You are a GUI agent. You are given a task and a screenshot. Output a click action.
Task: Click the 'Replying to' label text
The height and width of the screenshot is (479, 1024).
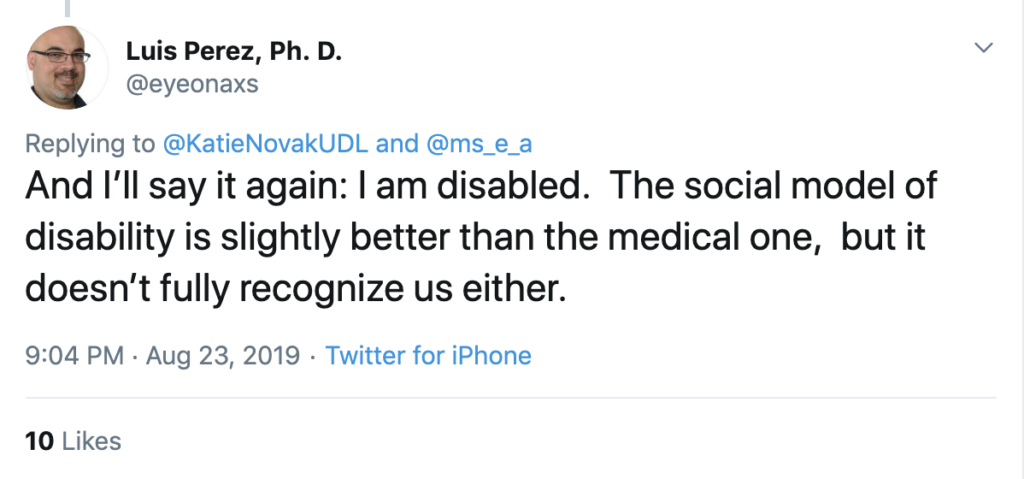pyautogui.click(x=90, y=144)
